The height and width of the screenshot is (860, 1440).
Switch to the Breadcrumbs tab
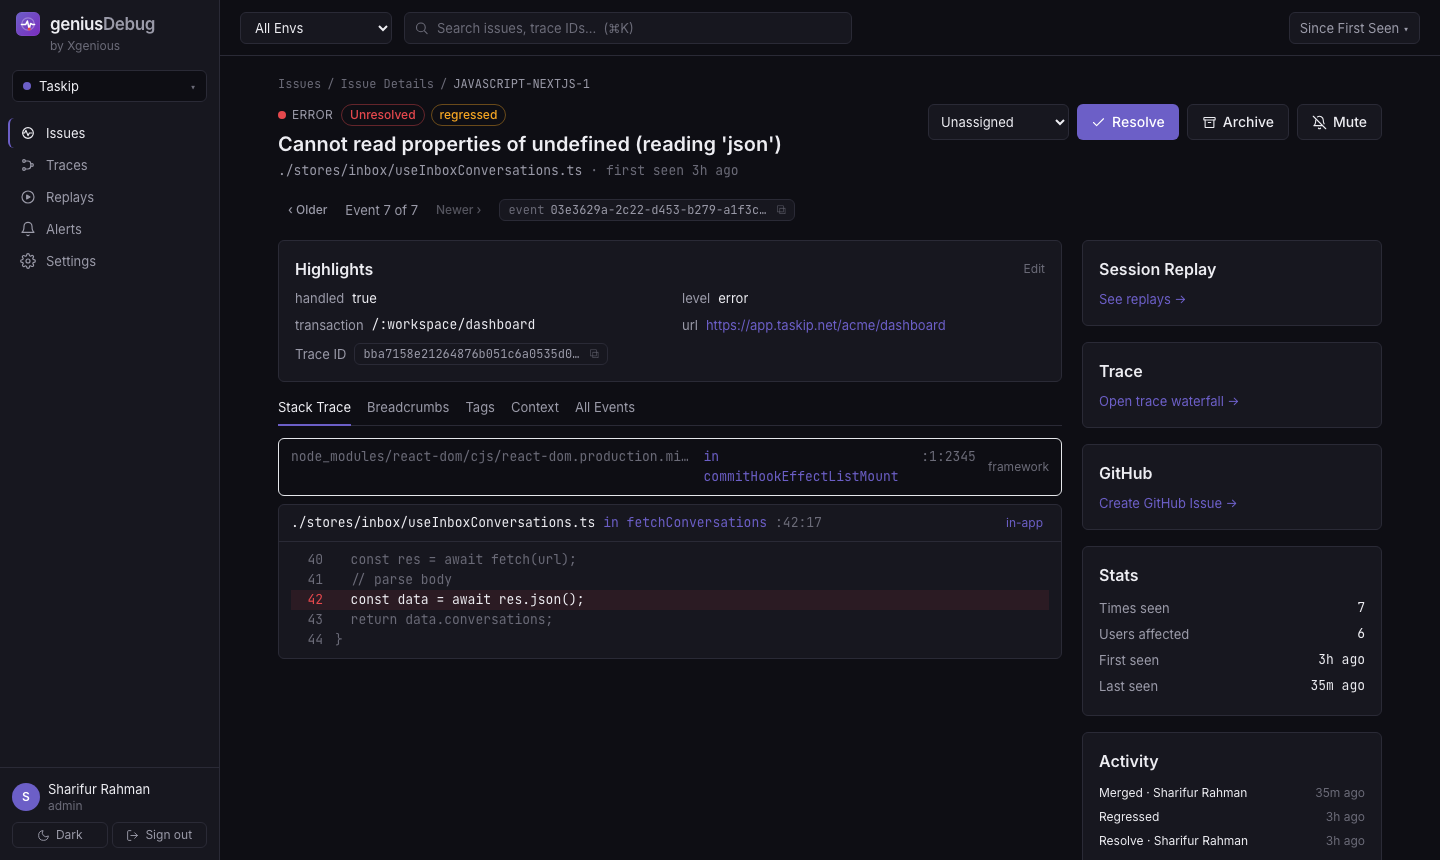point(408,407)
